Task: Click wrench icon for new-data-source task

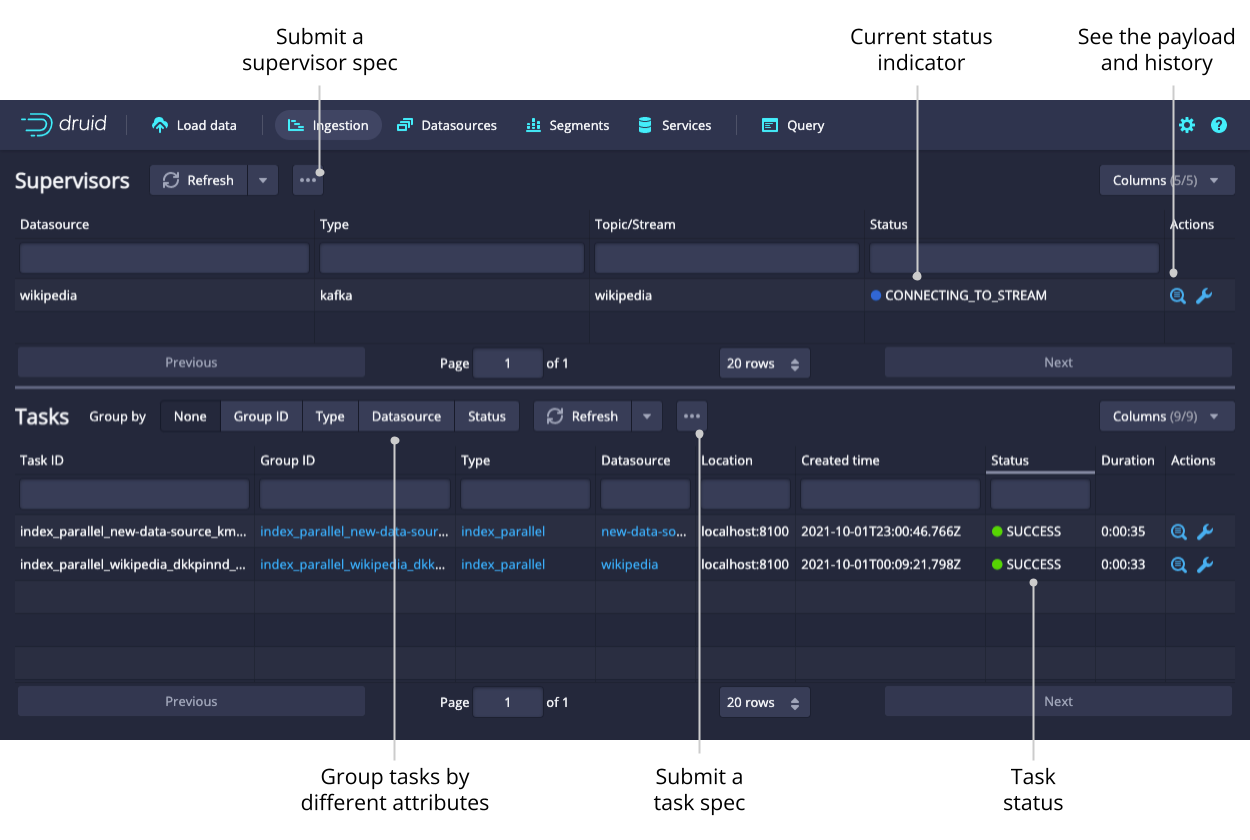Action: pyautogui.click(x=1205, y=532)
